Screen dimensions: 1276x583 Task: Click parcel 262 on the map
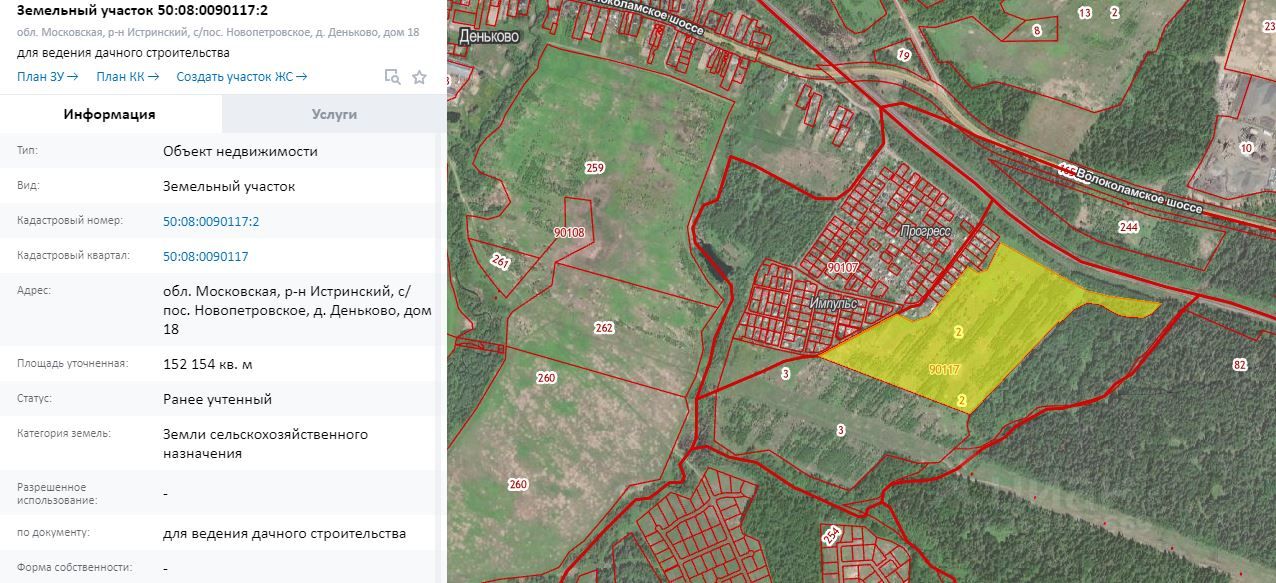[603, 328]
